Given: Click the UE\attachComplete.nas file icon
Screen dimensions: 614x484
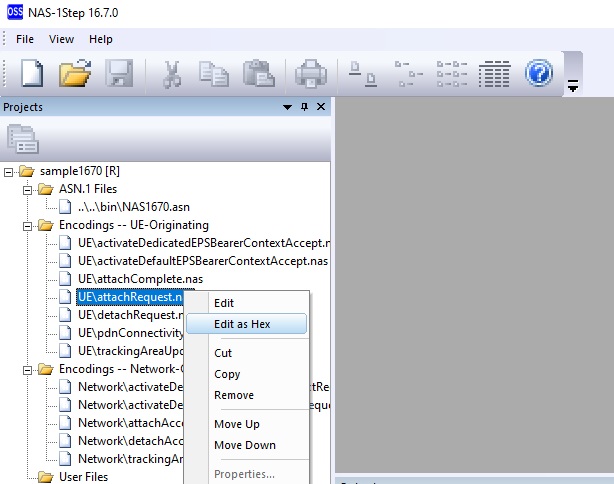Looking at the screenshot, I should click(65, 279).
